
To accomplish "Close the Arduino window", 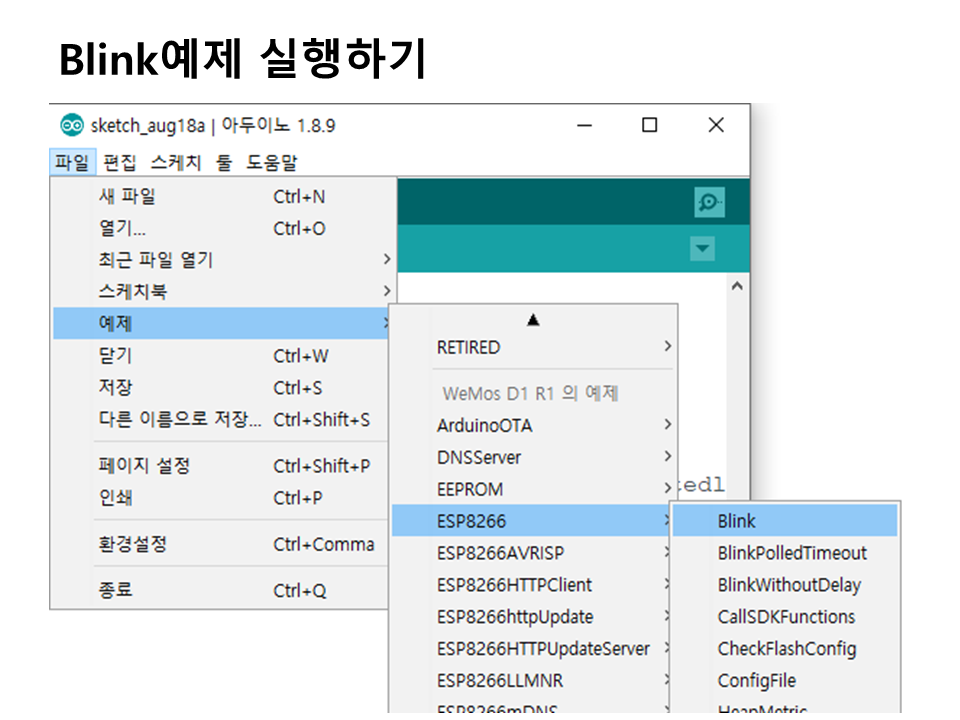I will coord(716,125).
